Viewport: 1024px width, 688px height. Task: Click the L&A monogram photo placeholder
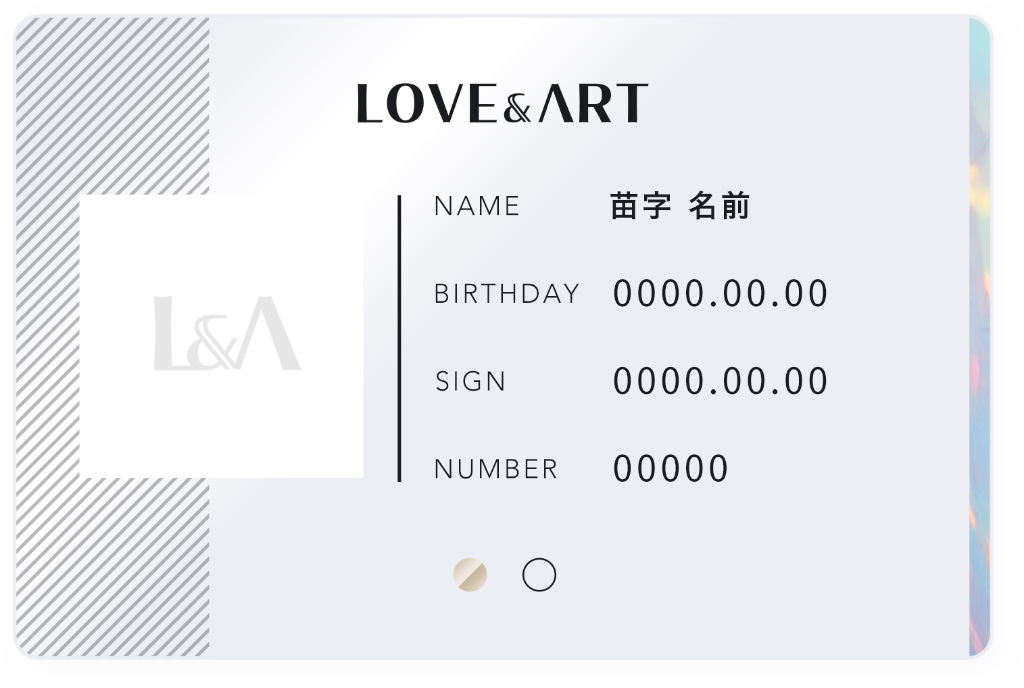point(222,336)
